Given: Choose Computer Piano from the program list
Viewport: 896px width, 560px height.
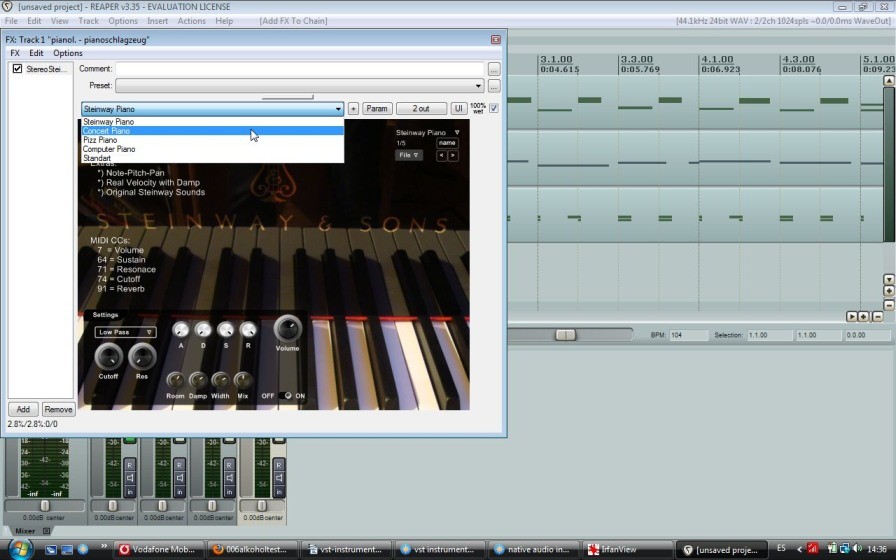Looking at the screenshot, I should tap(213, 149).
